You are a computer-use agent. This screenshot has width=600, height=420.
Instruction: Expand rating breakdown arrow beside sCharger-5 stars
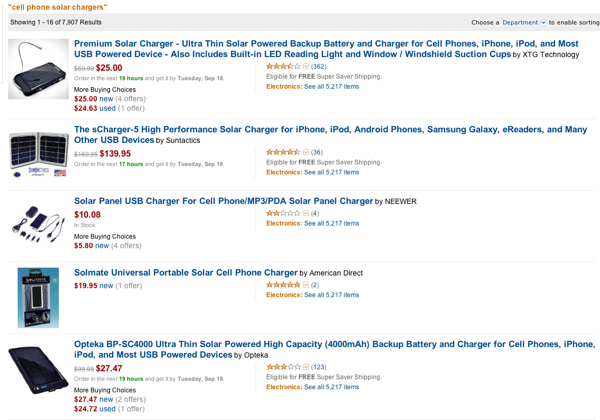coord(306,152)
